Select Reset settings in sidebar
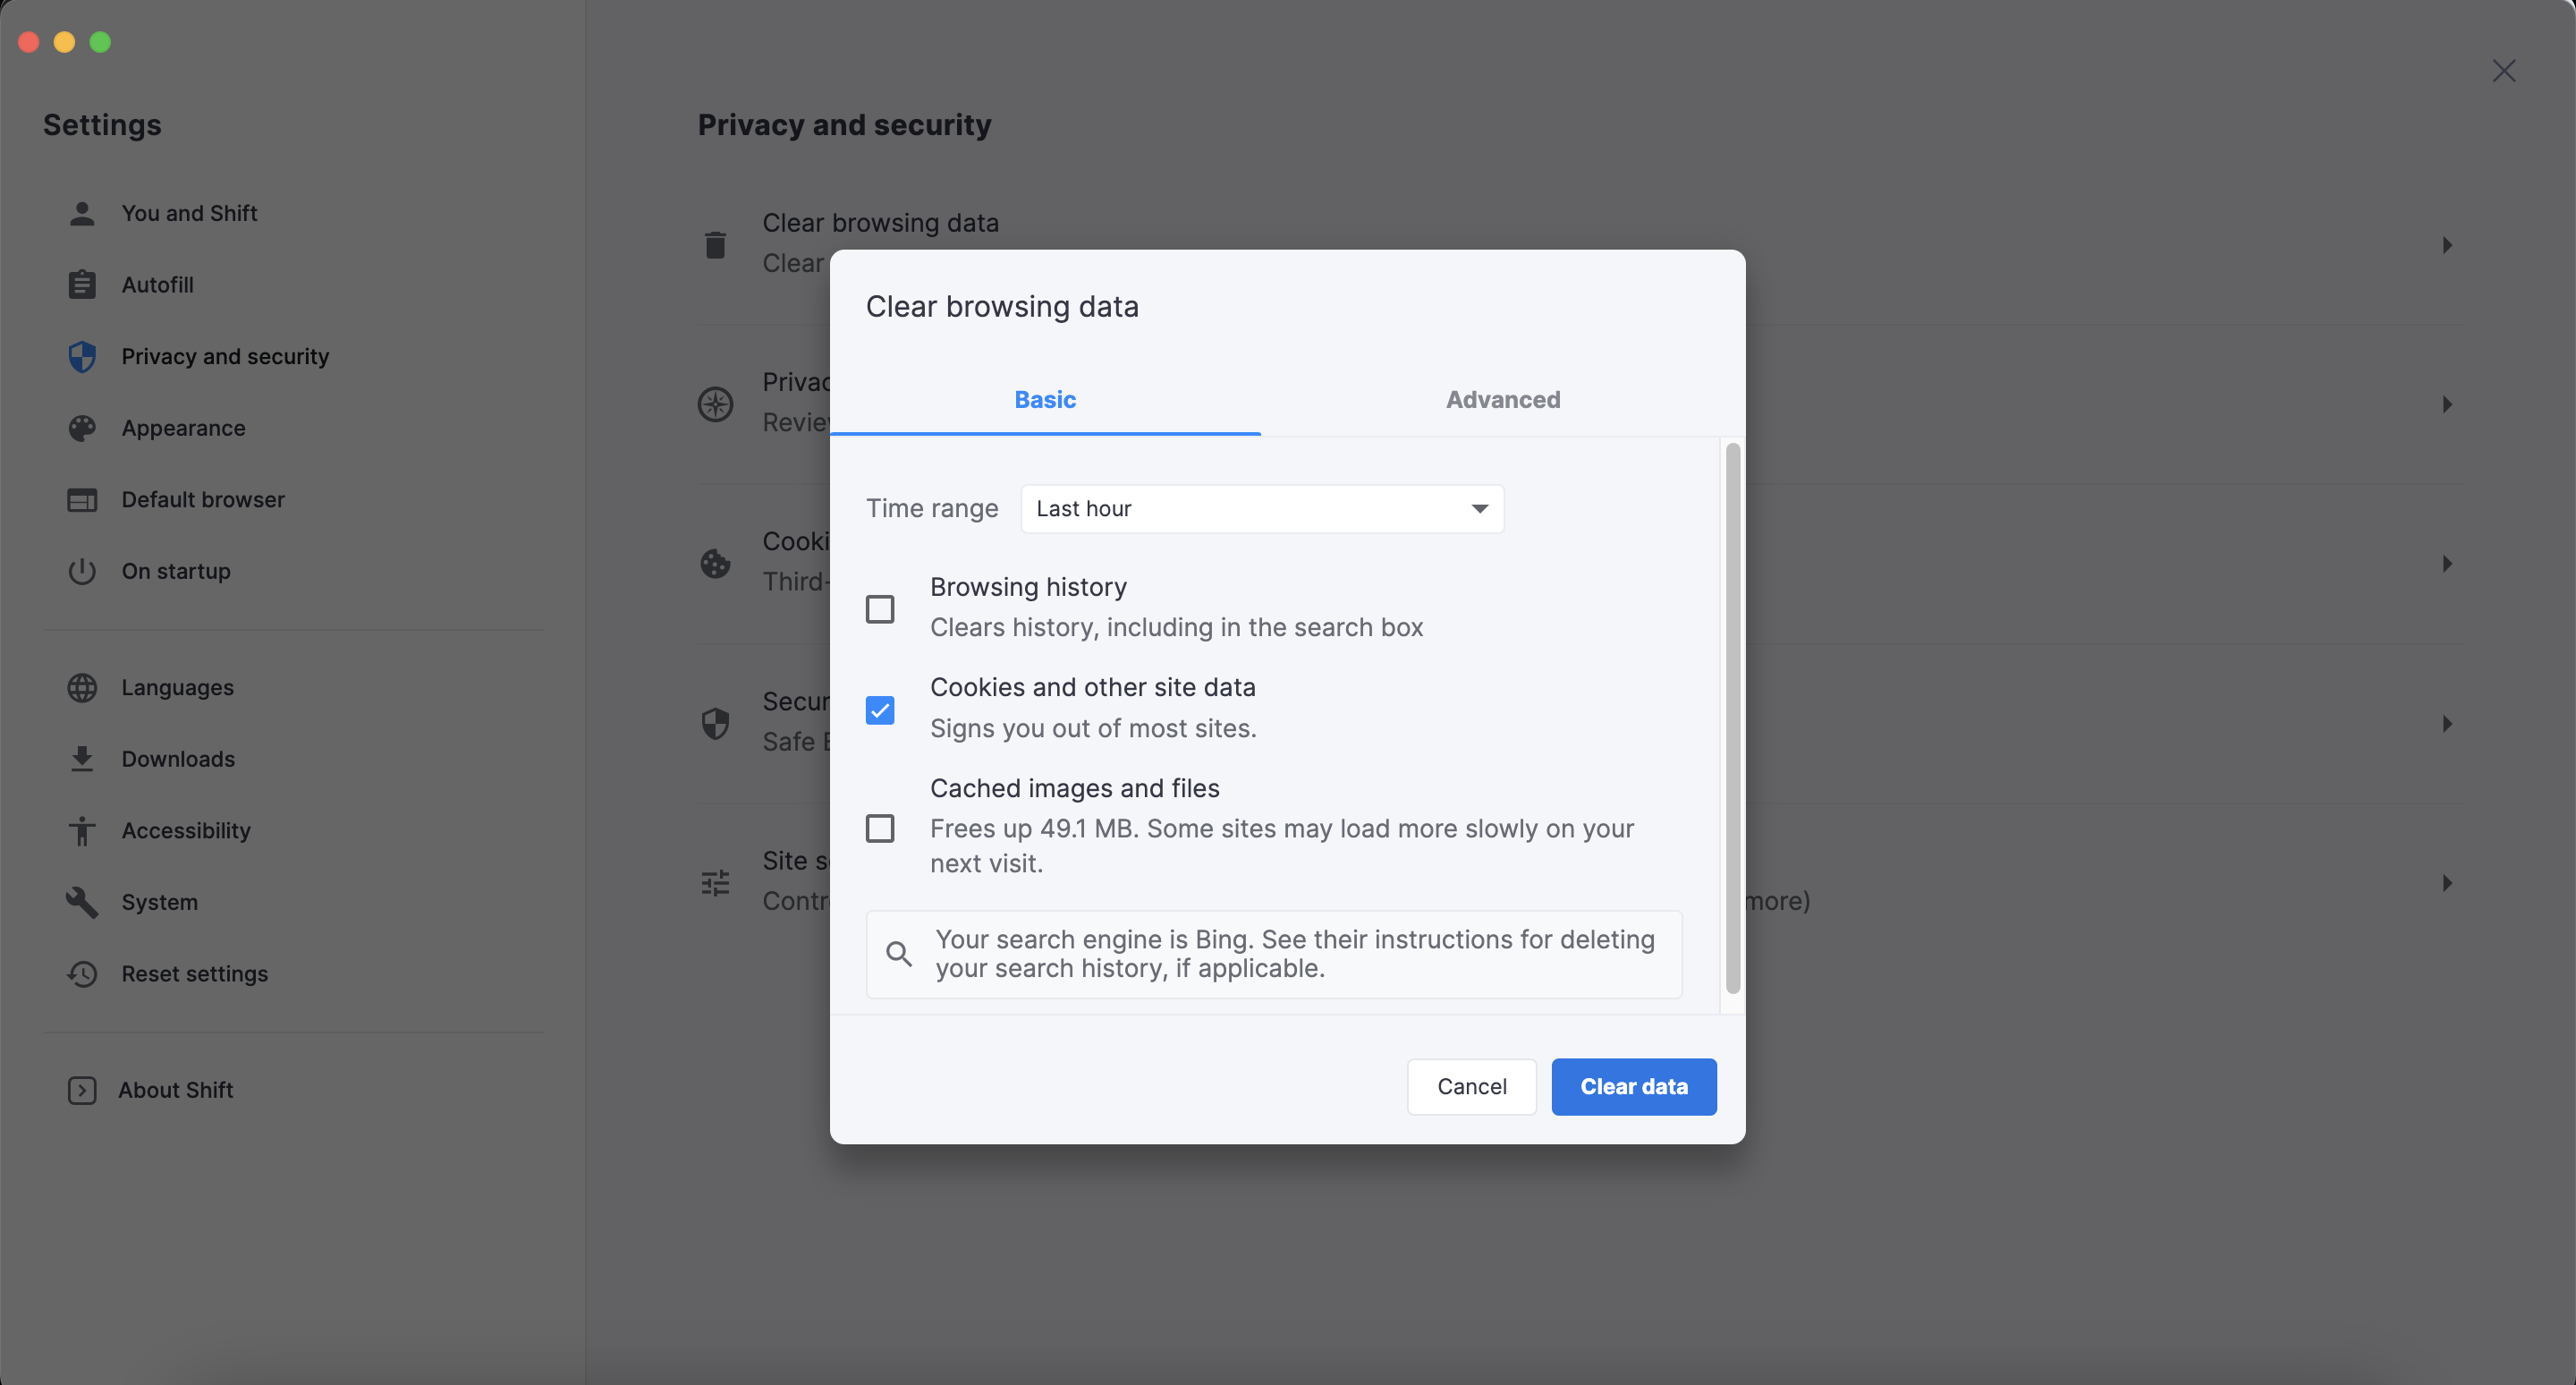Screen dimensions: 2576x1385 pos(195,974)
